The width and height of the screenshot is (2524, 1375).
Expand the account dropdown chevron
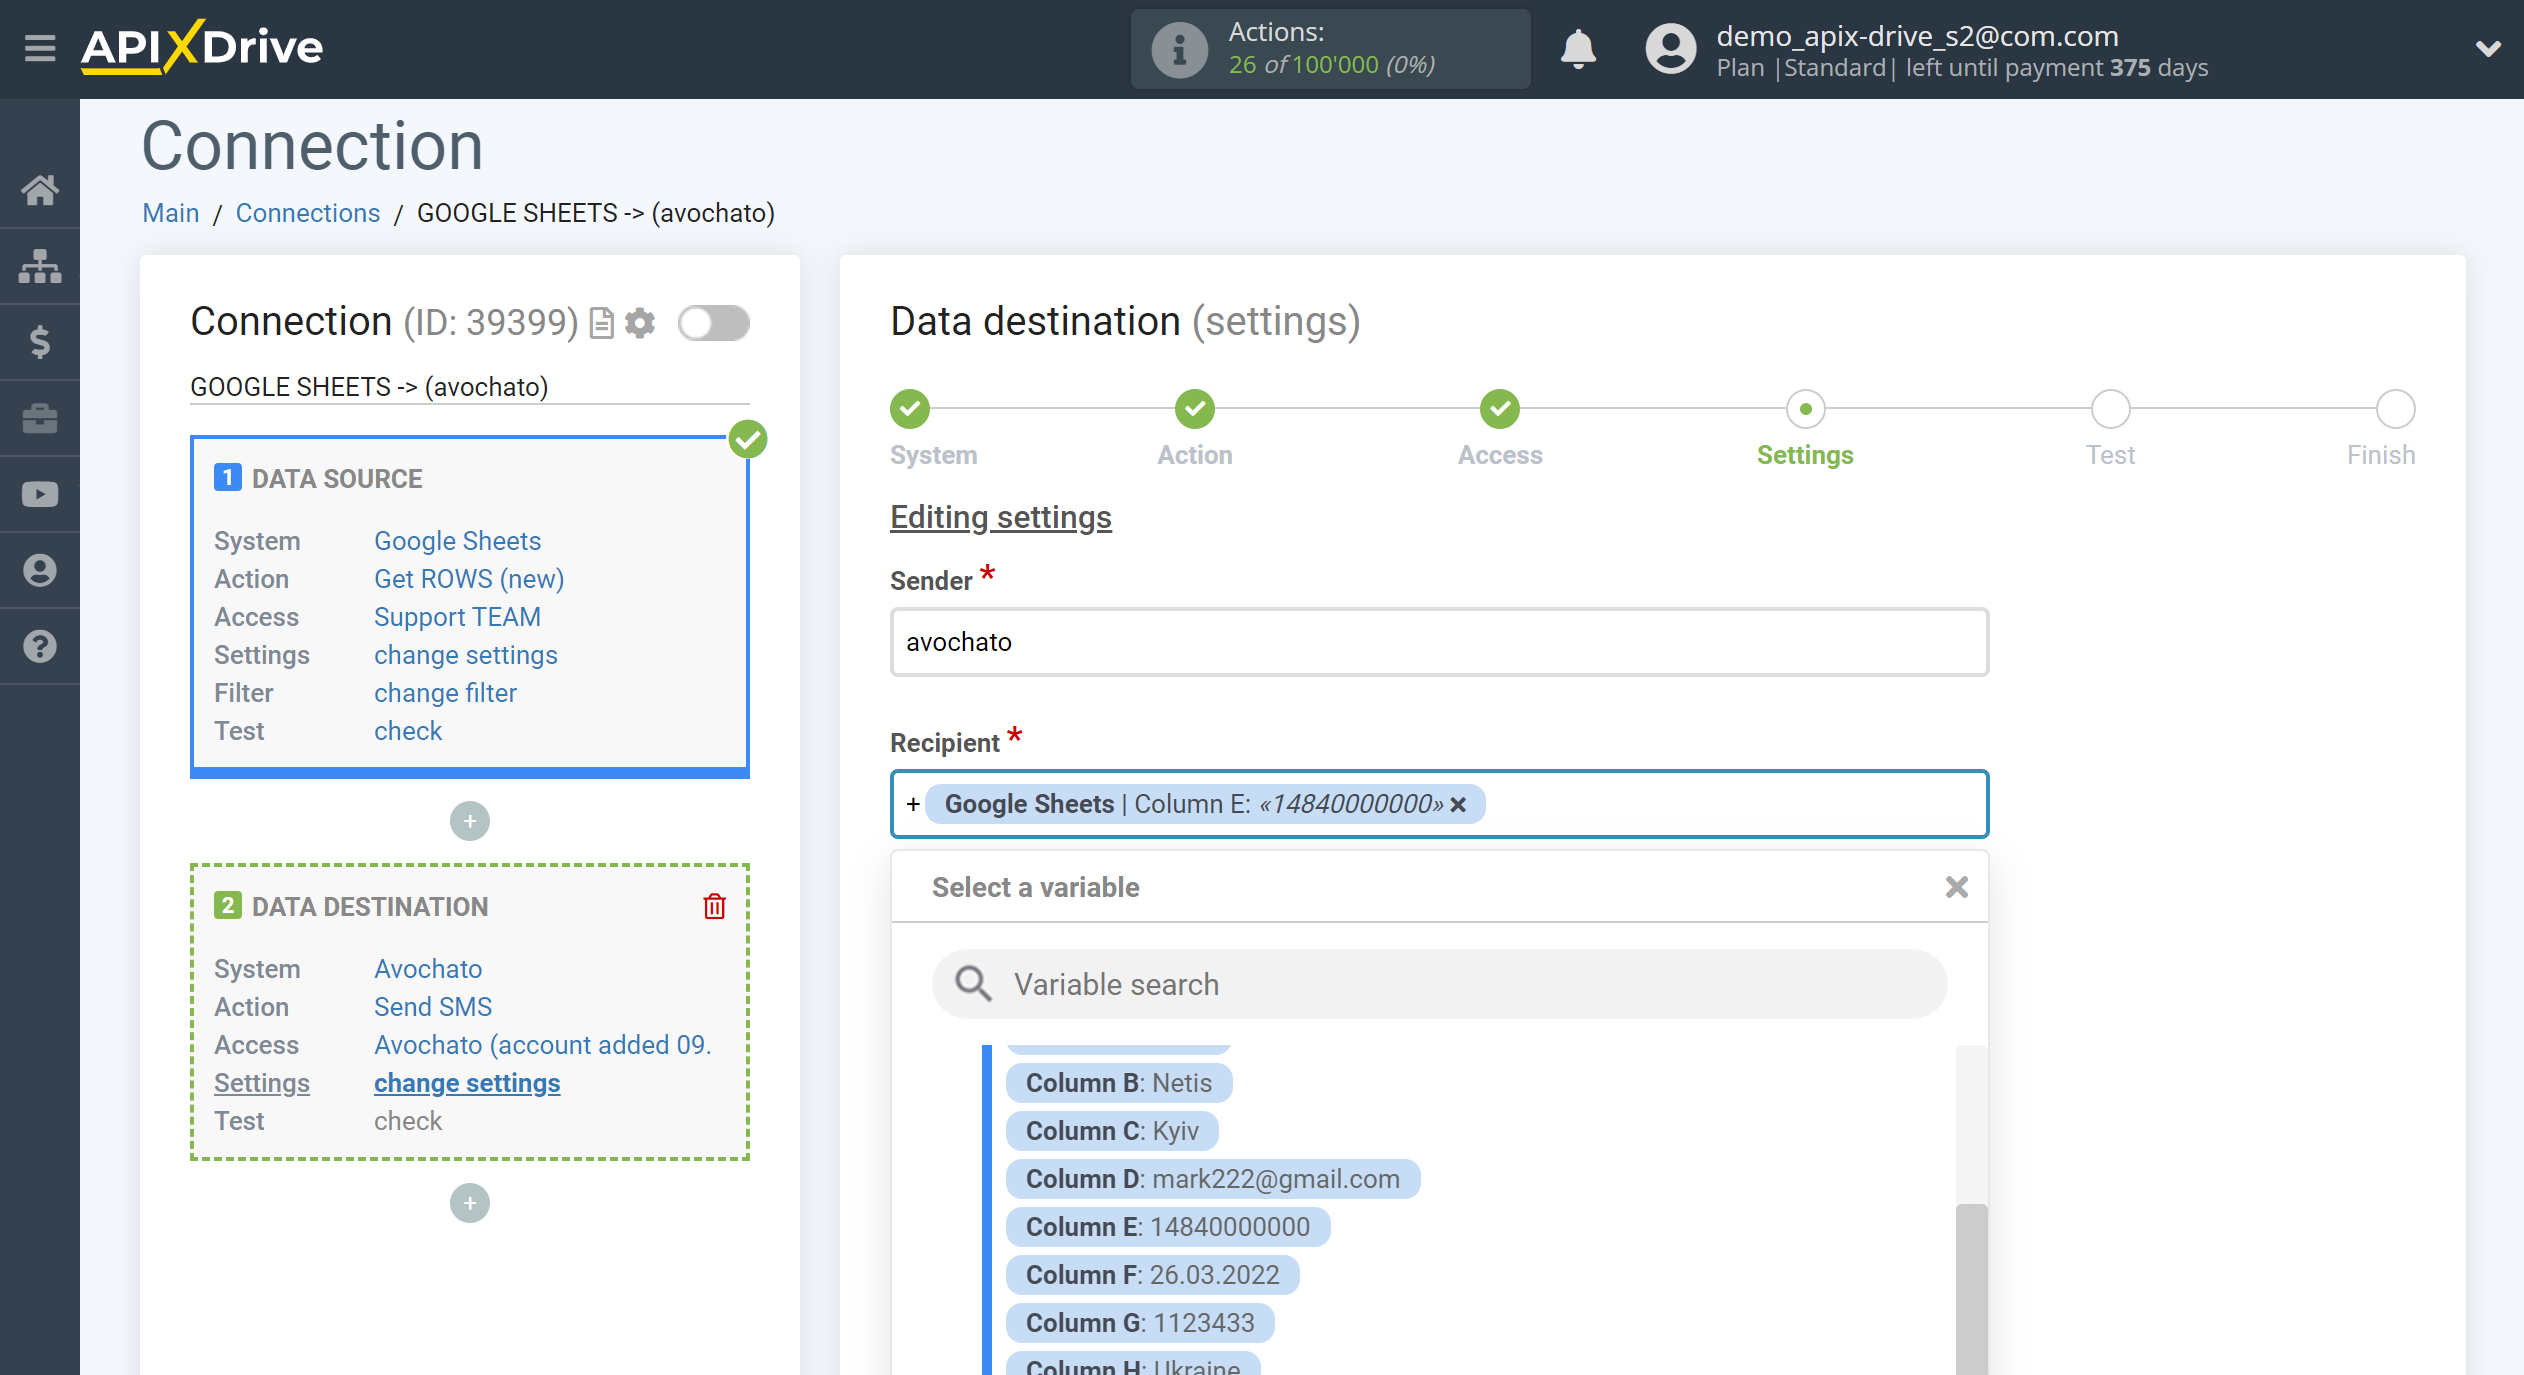point(2488,48)
